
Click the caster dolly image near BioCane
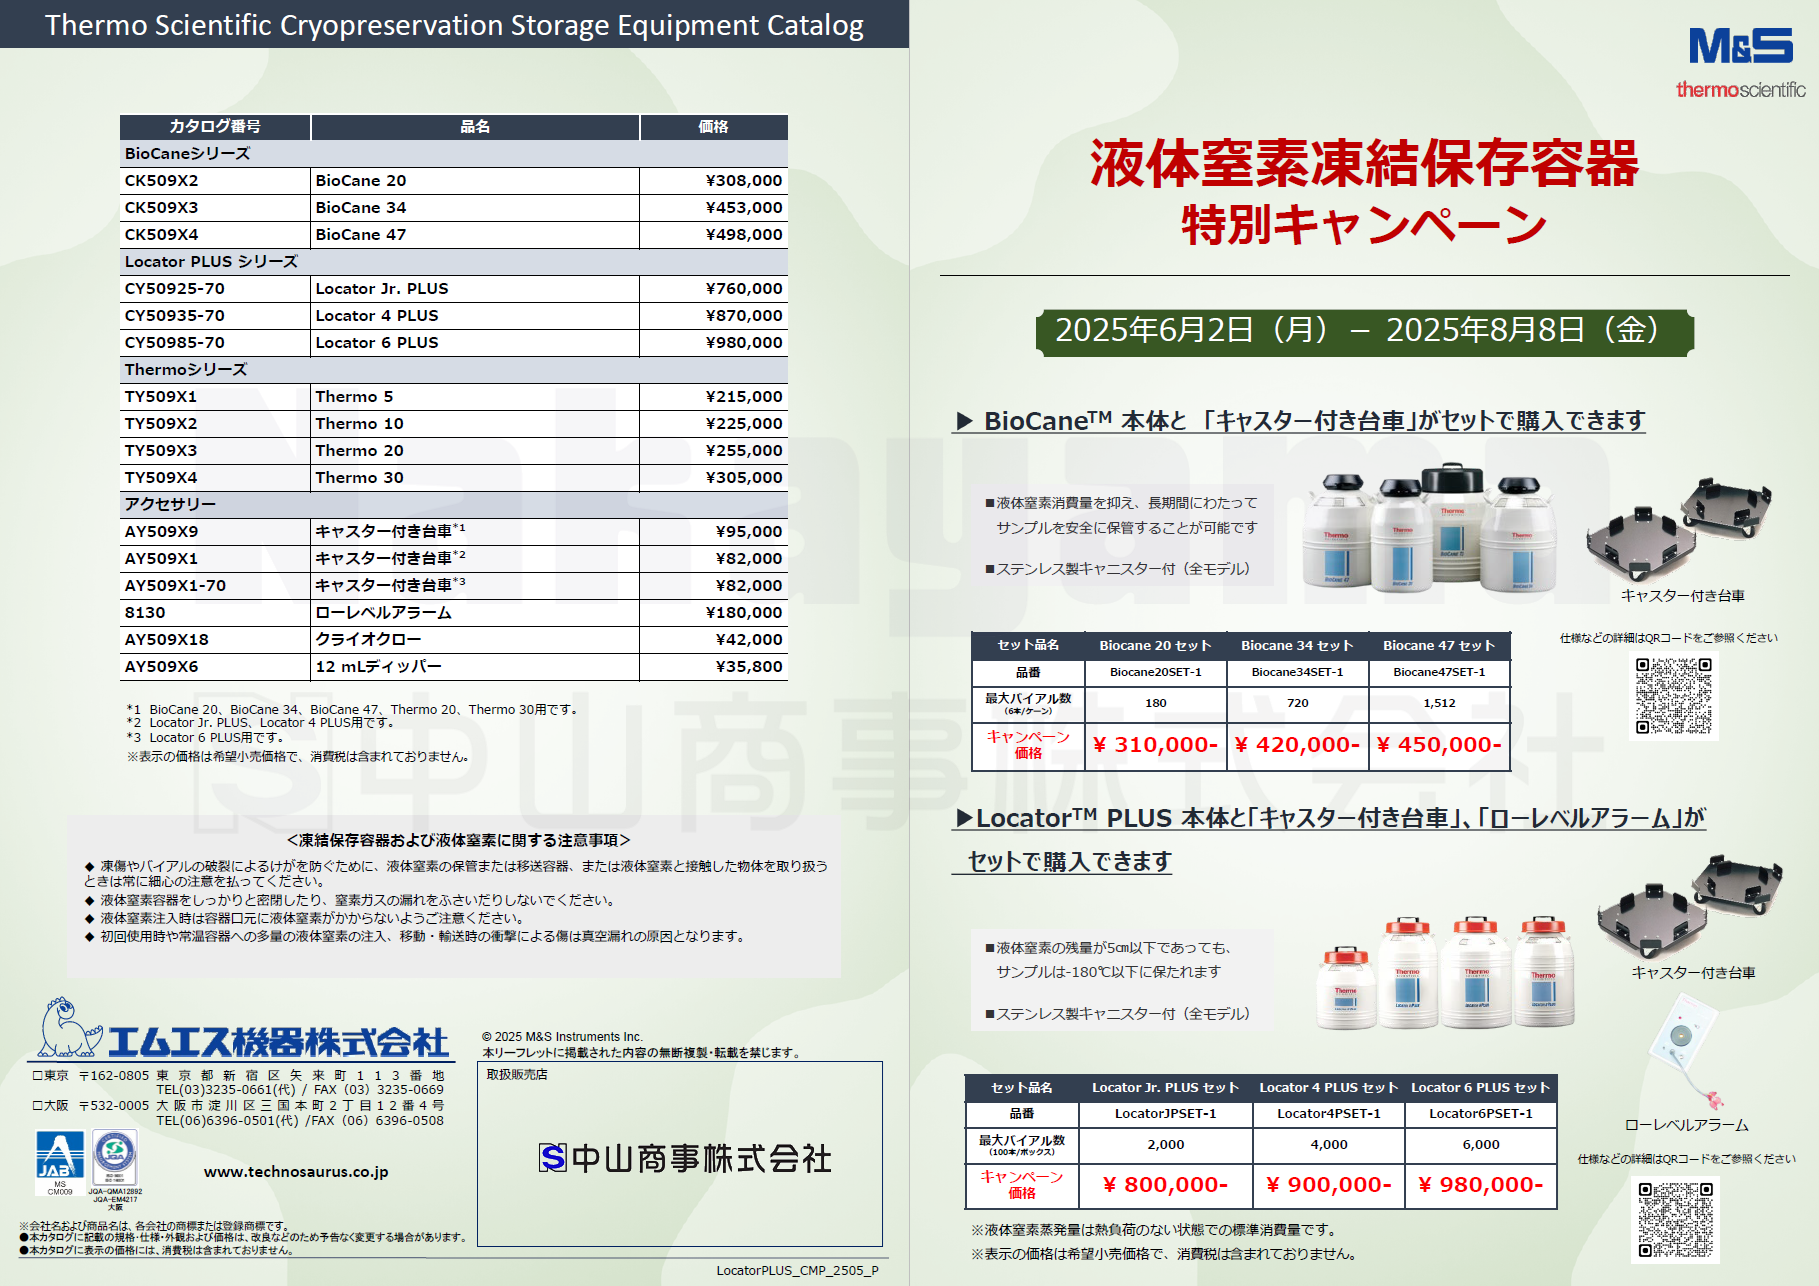[x=1681, y=529]
